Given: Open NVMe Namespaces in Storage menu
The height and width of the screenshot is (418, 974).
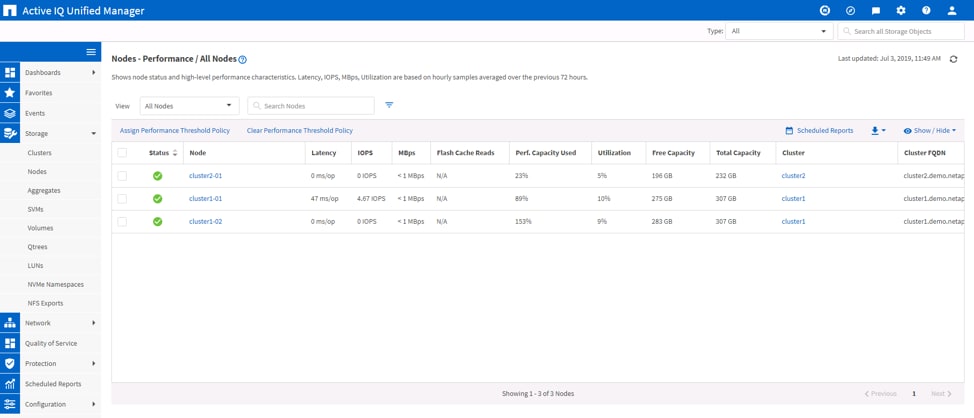Looking at the screenshot, I should coord(55,284).
